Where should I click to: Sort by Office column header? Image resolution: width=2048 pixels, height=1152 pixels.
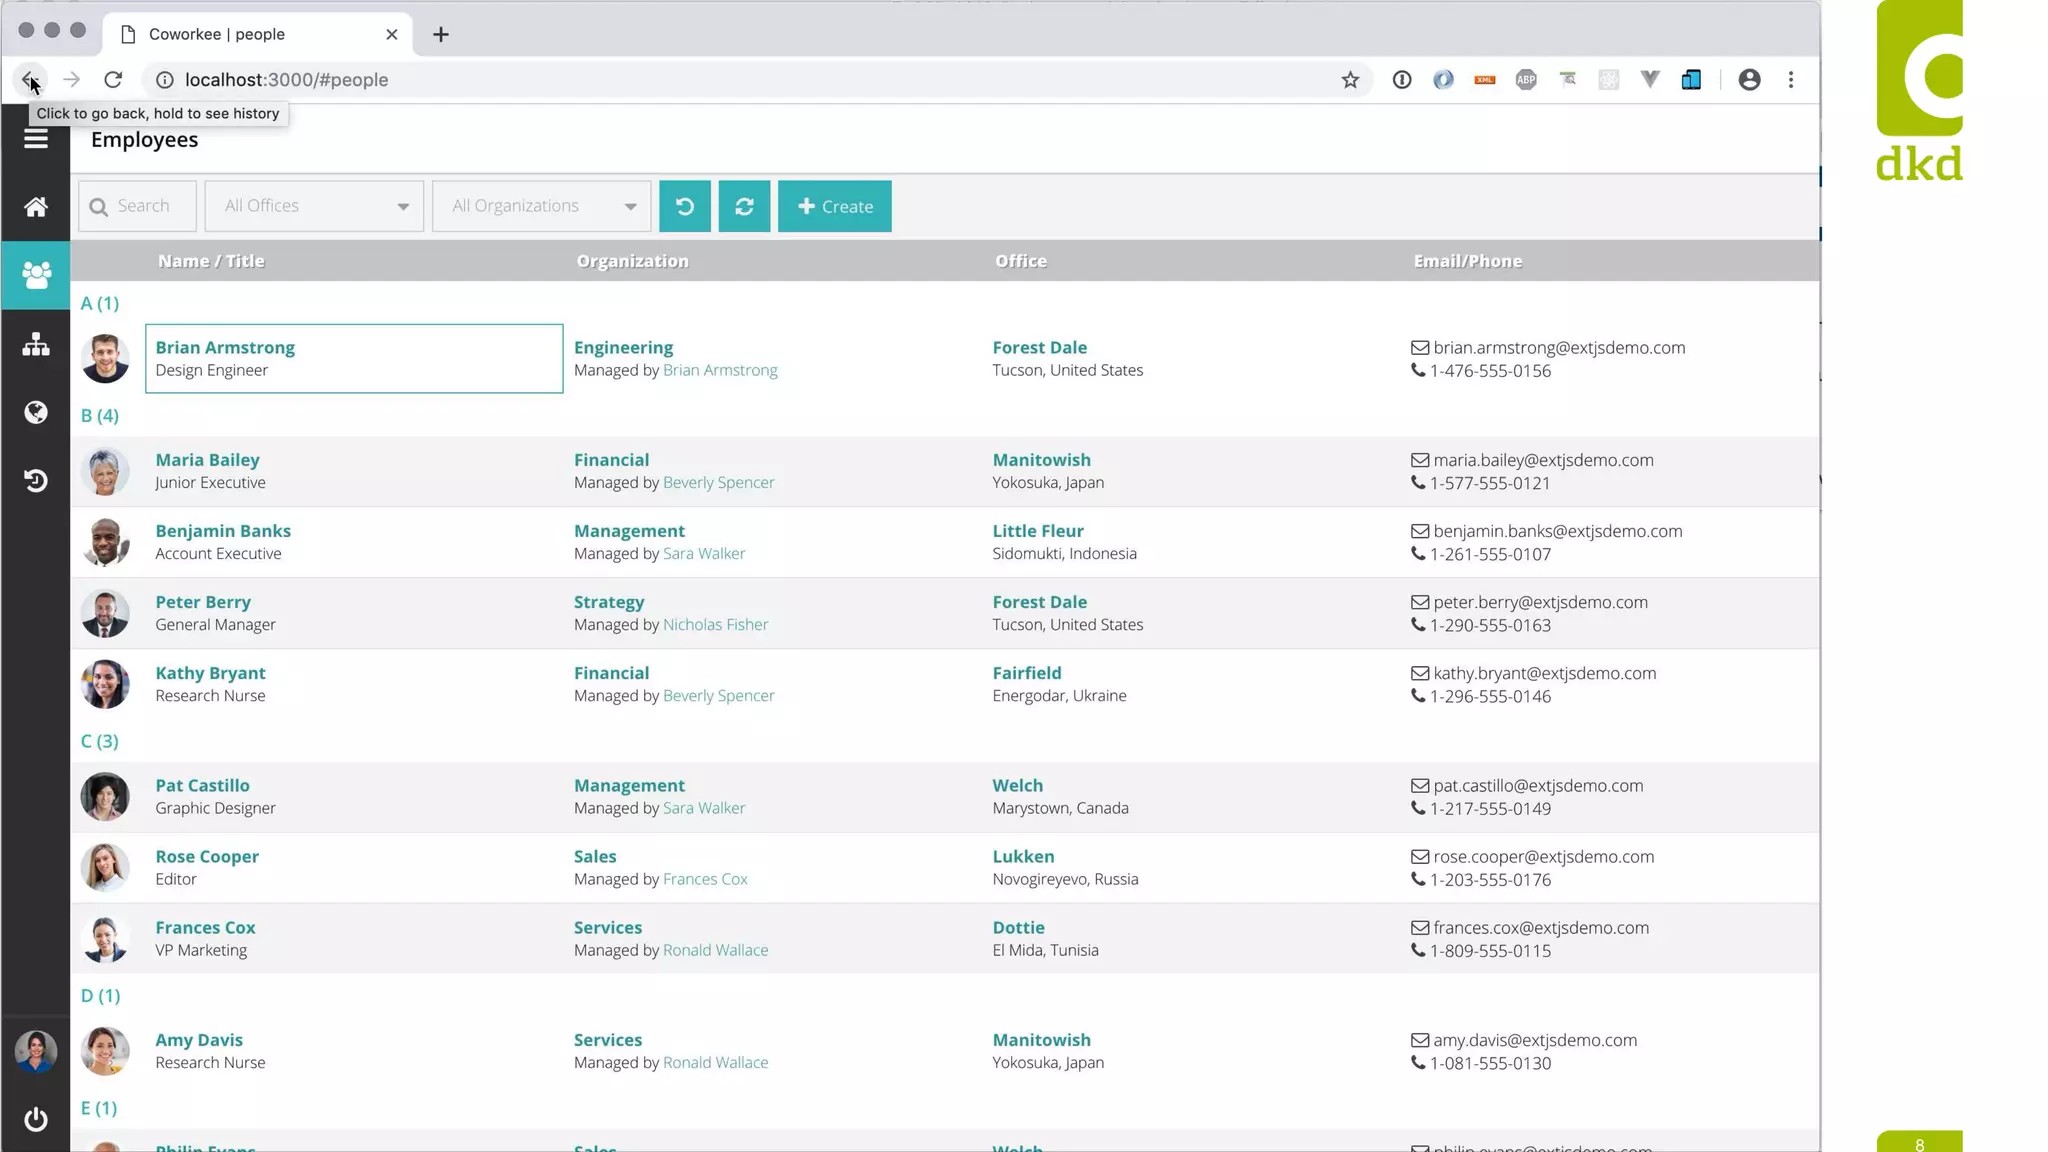tap(1020, 261)
